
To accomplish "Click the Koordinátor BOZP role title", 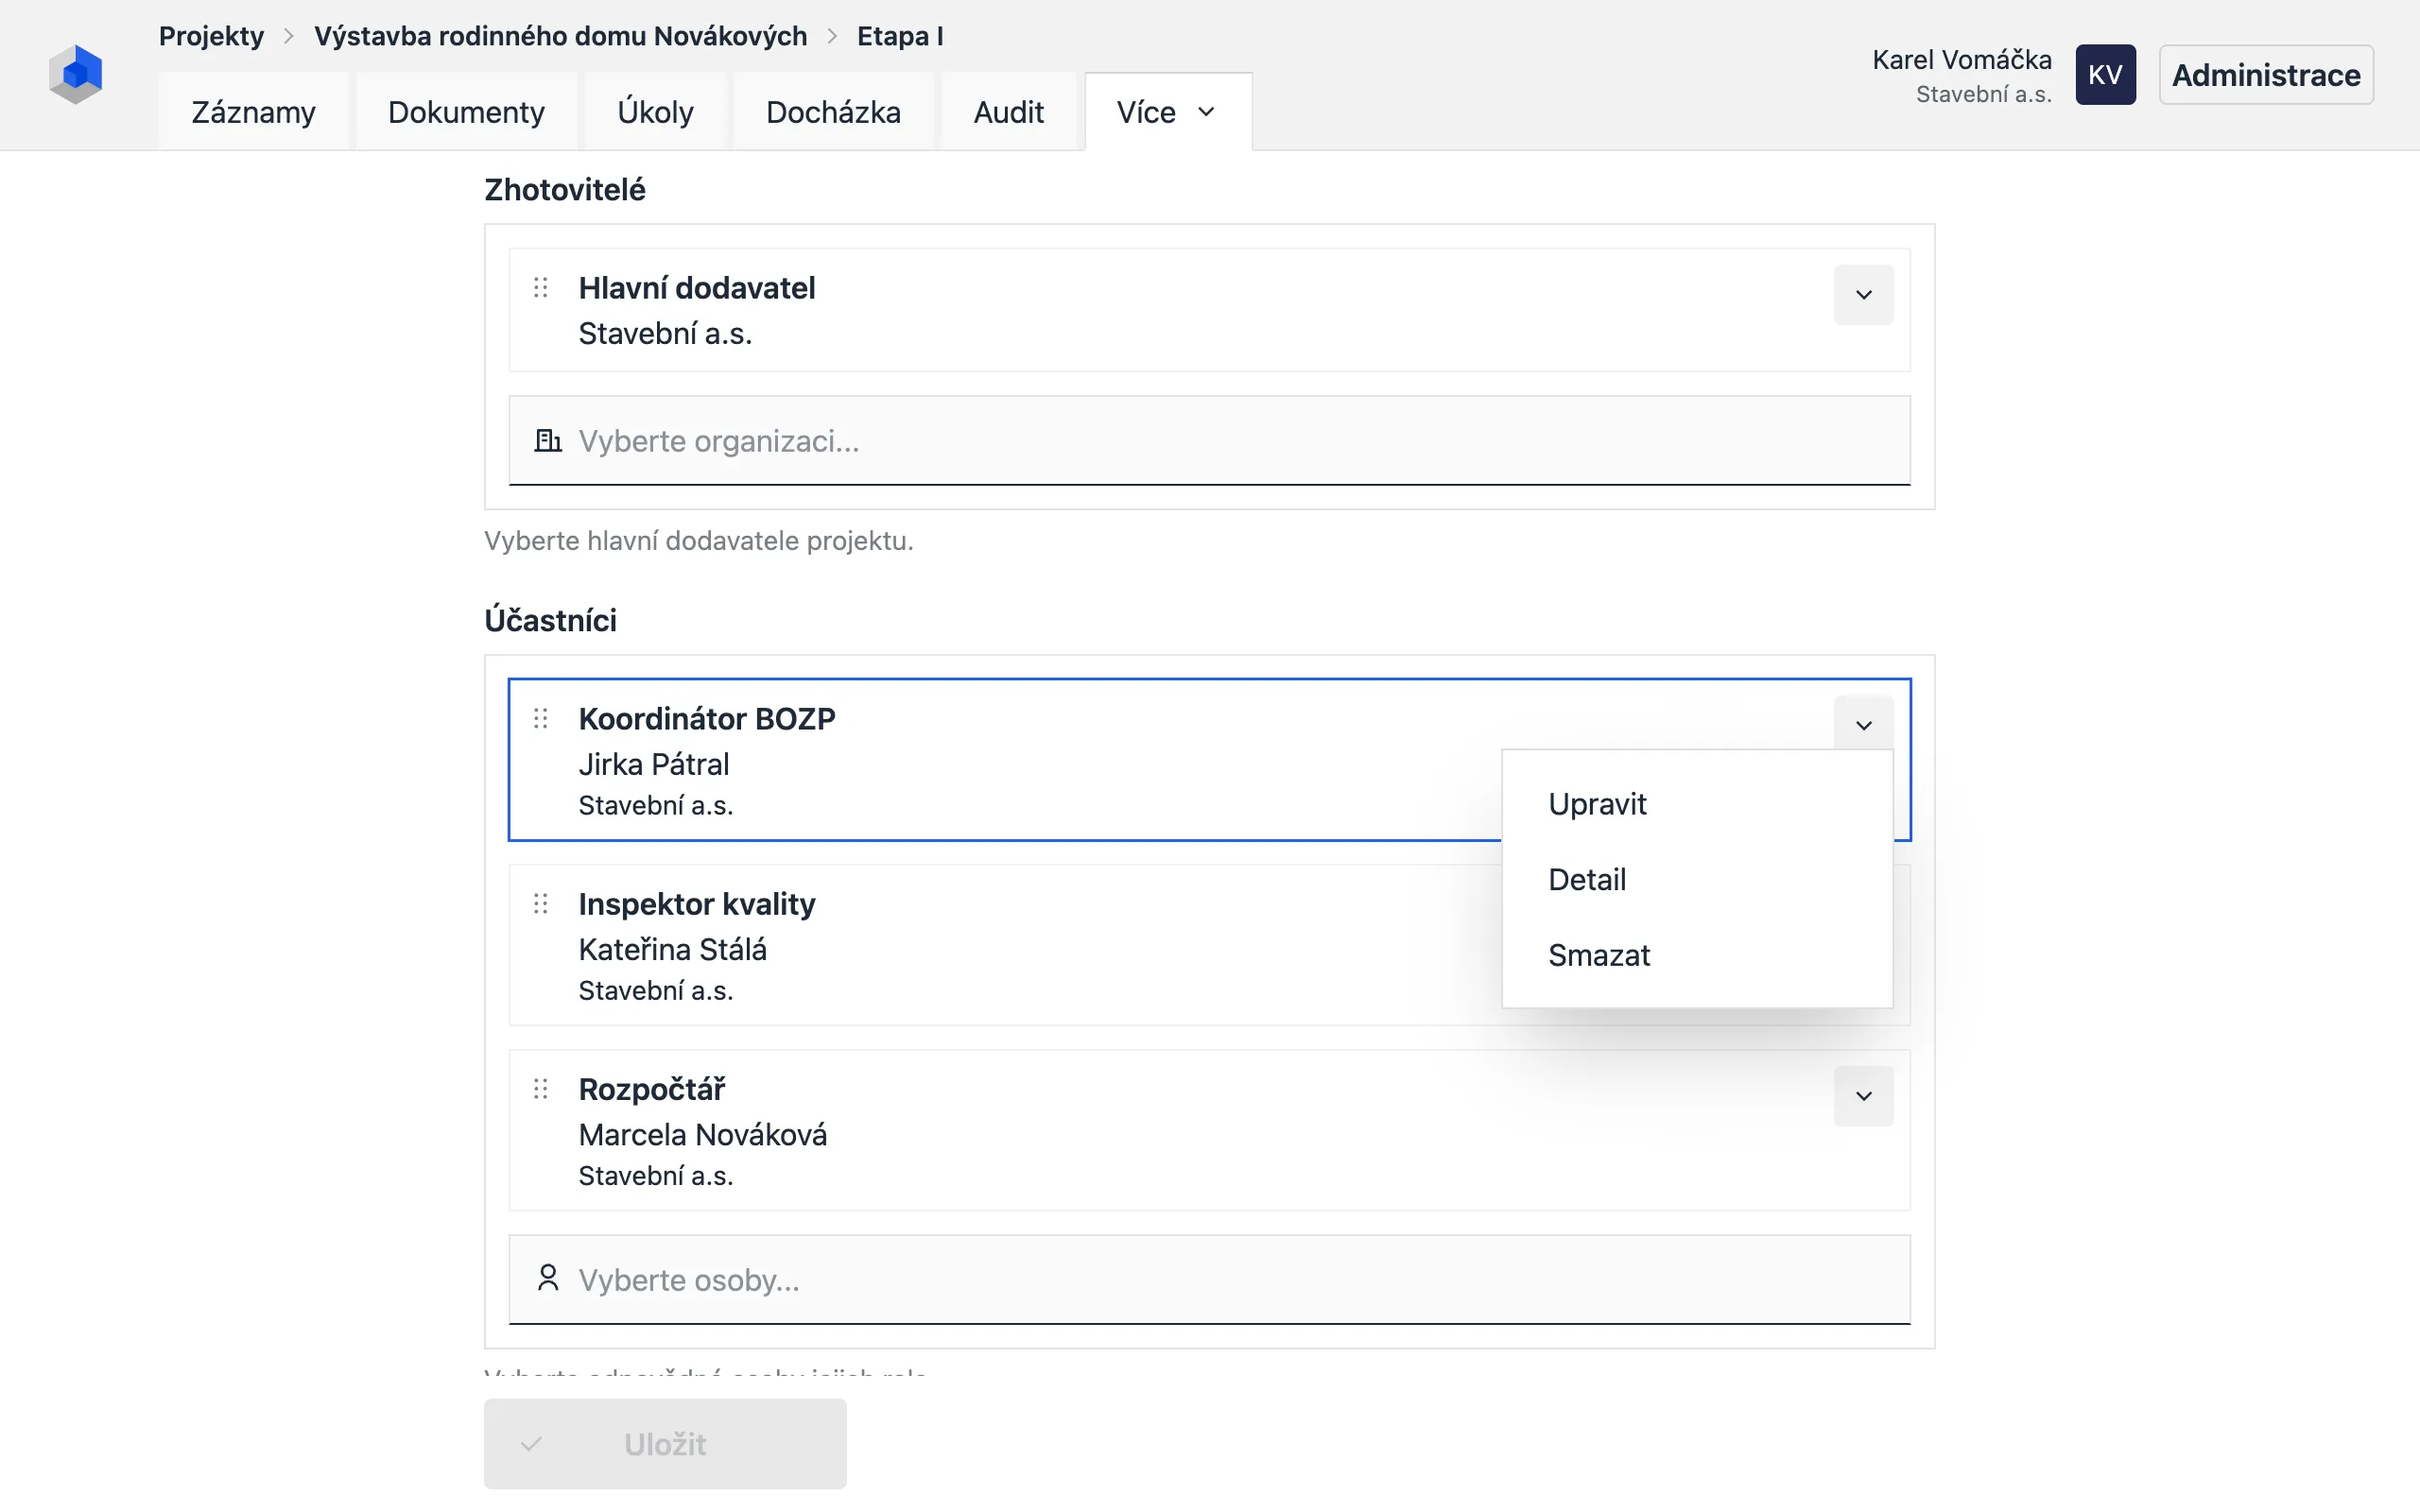I will [x=707, y=719].
